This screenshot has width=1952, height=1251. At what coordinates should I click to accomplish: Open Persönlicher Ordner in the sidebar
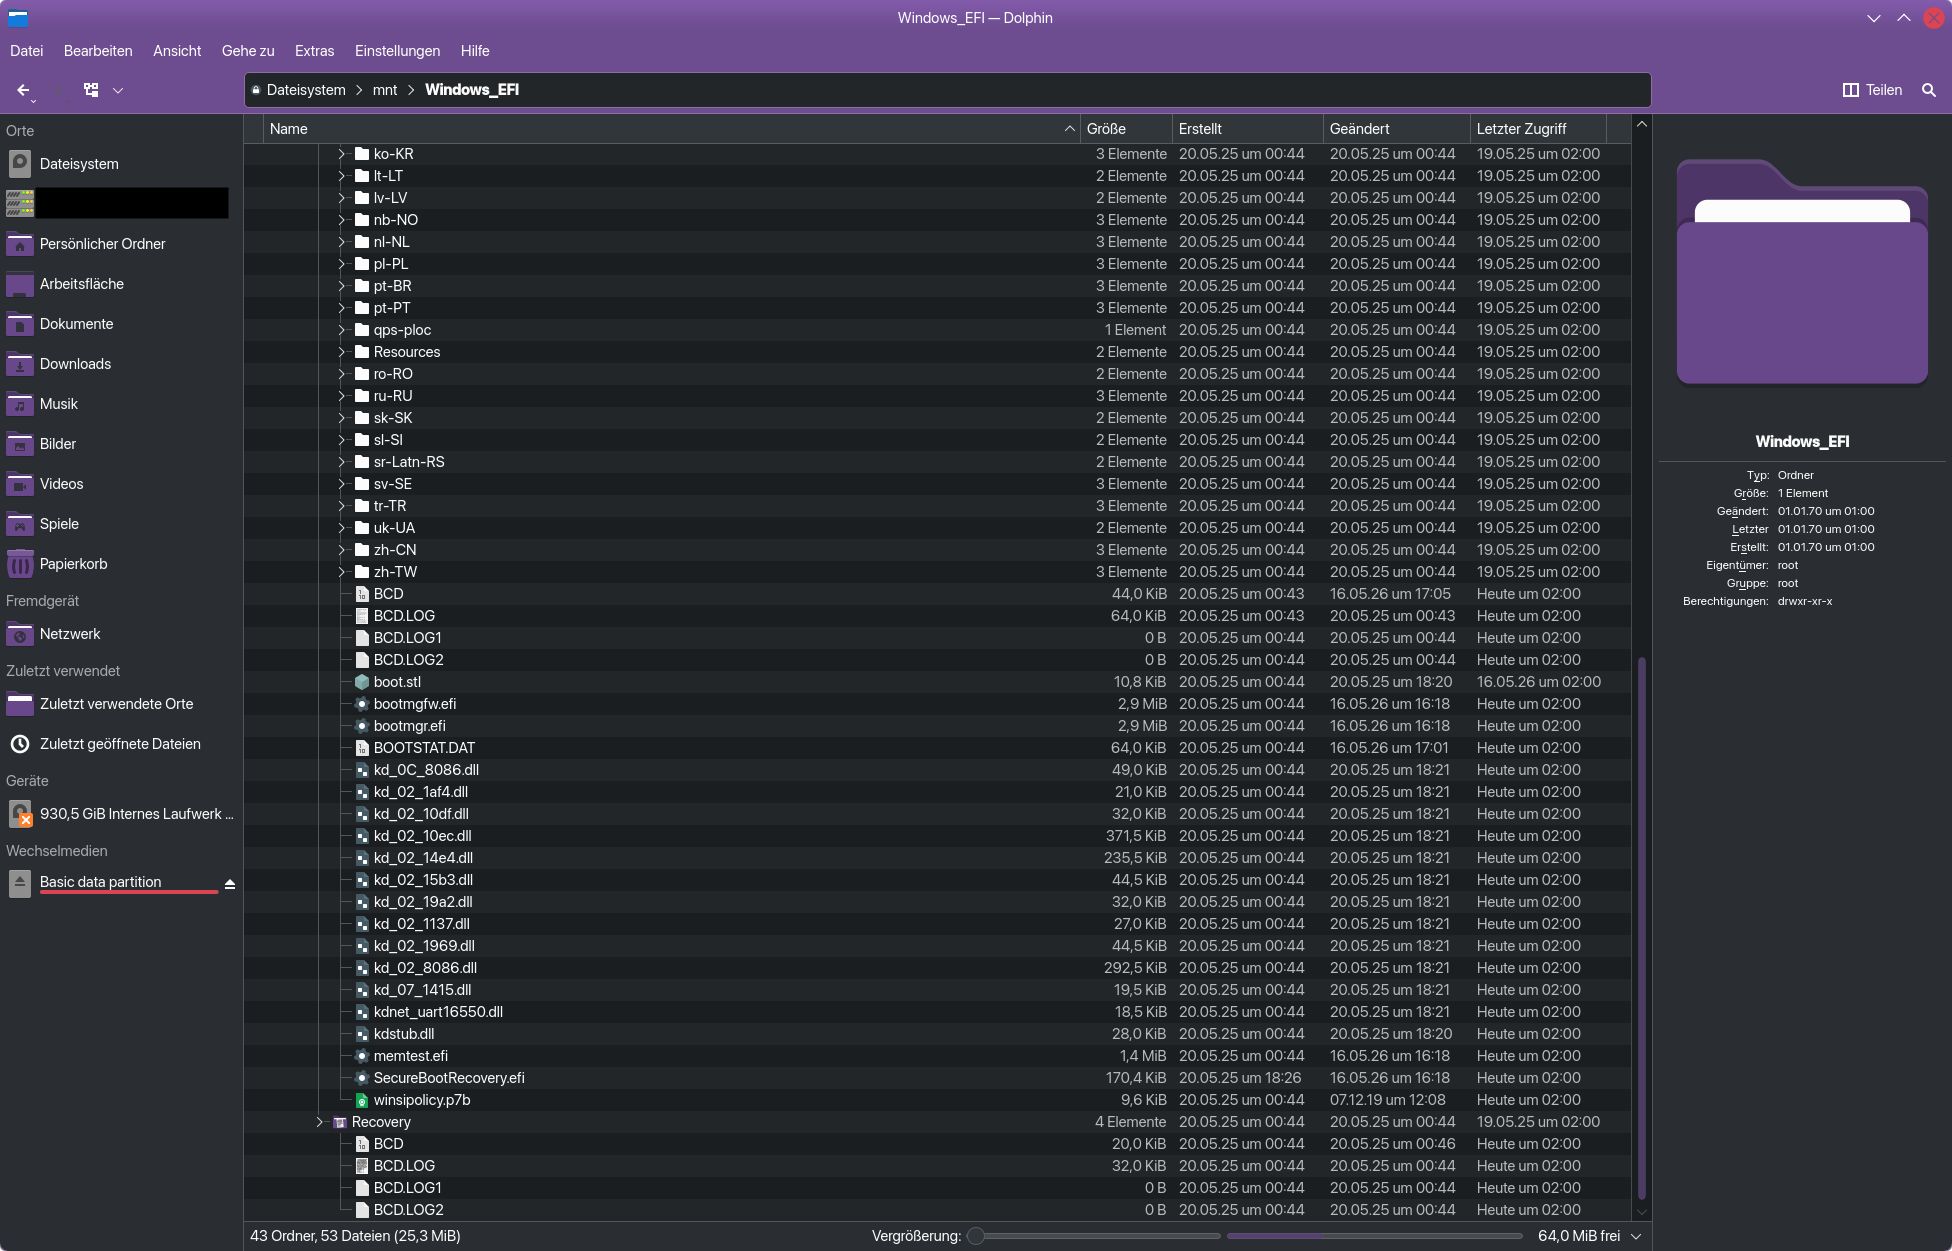coord(120,244)
